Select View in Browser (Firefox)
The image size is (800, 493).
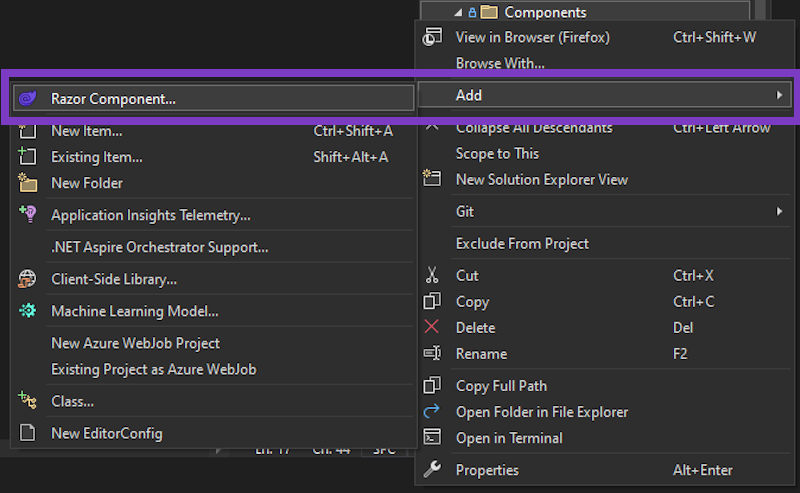point(532,37)
